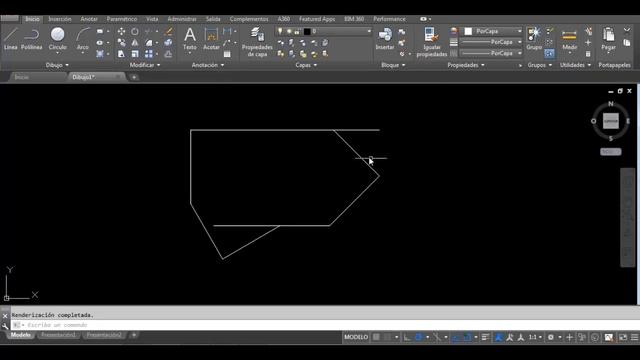
Task: Open the Medir measure tool
Action: tap(569, 39)
